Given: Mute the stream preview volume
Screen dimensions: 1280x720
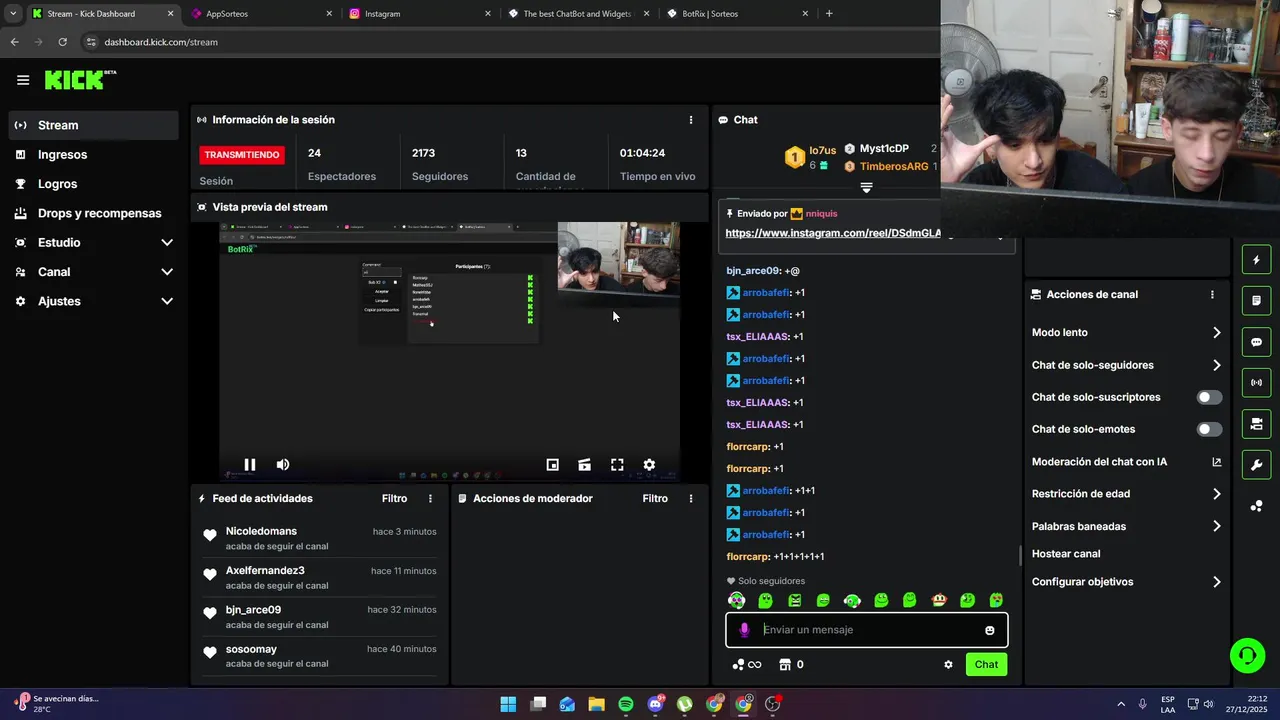Looking at the screenshot, I should click(283, 465).
